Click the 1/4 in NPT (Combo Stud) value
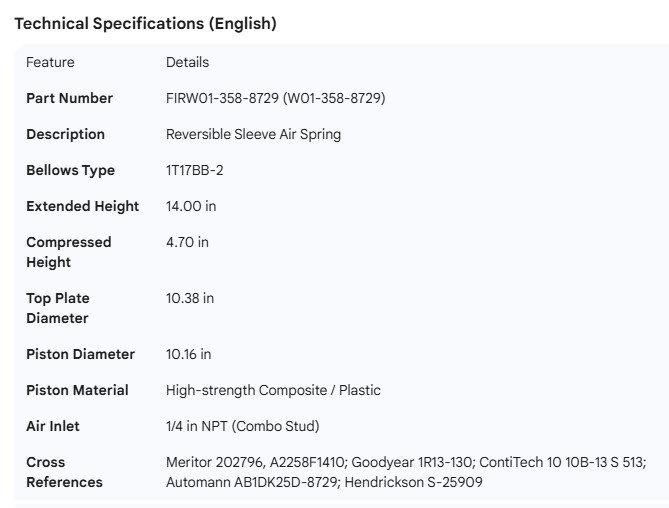The height and width of the screenshot is (508, 669). point(242,426)
